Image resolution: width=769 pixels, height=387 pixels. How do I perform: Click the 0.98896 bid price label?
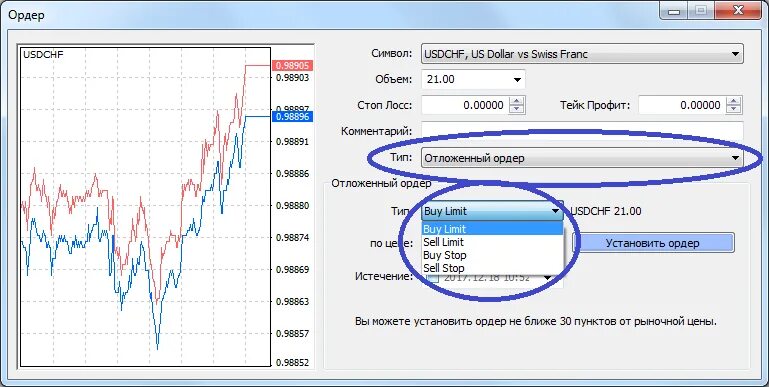point(292,117)
